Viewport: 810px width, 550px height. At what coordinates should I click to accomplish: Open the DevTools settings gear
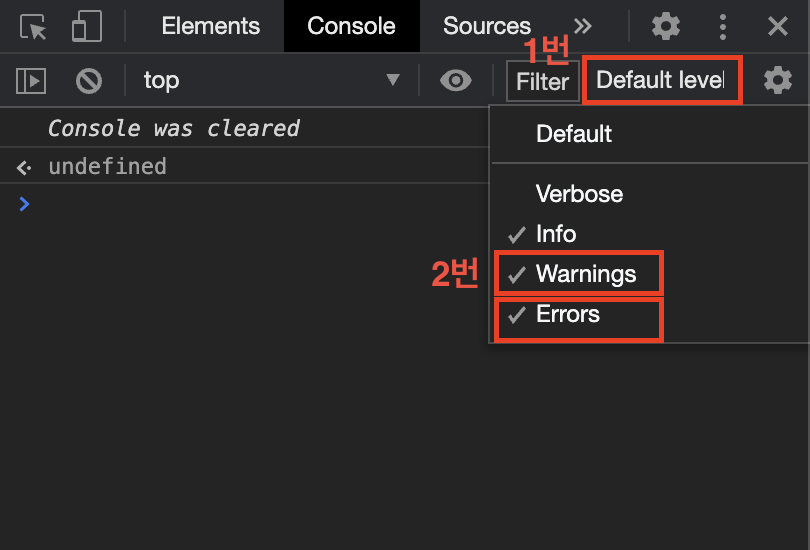pos(666,27)
